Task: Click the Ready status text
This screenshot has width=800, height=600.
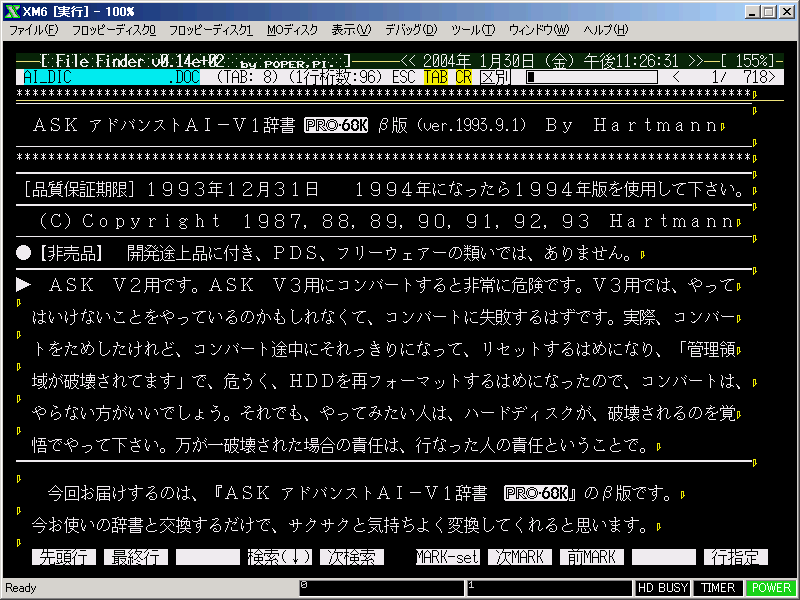Action: click(x=21, y=588)
